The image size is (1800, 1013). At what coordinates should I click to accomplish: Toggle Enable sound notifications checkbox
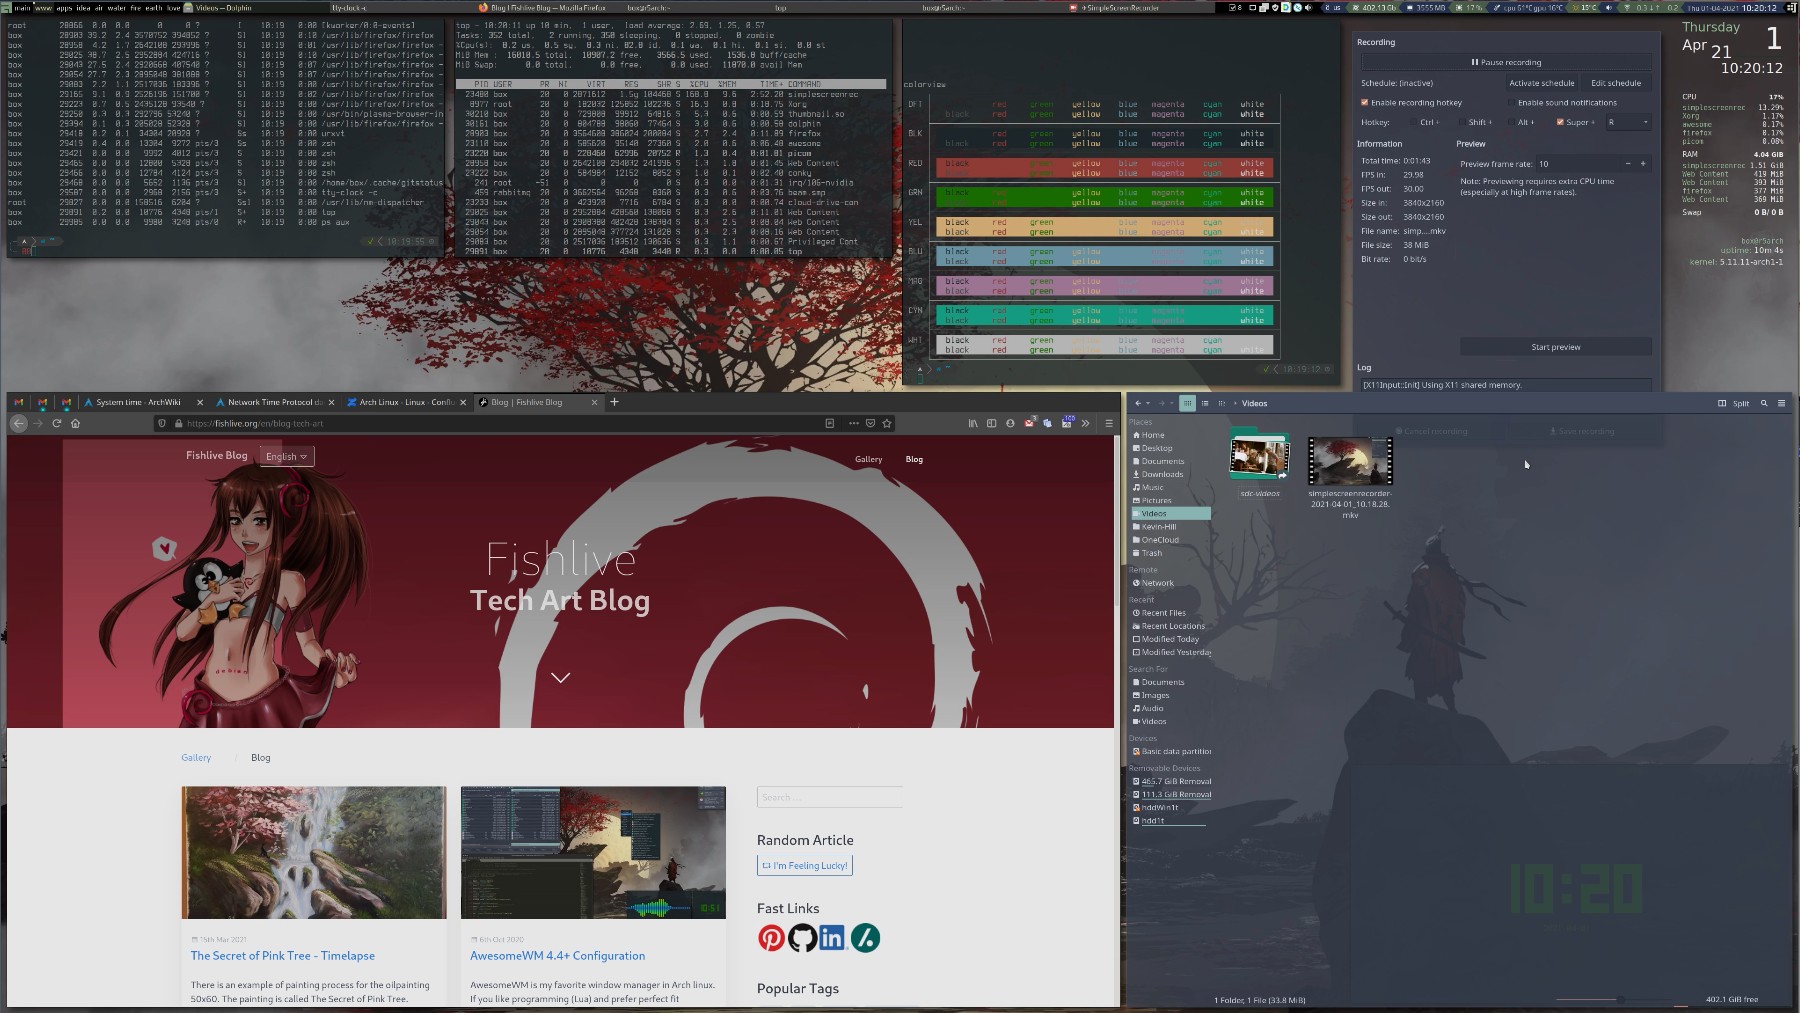1511,102
